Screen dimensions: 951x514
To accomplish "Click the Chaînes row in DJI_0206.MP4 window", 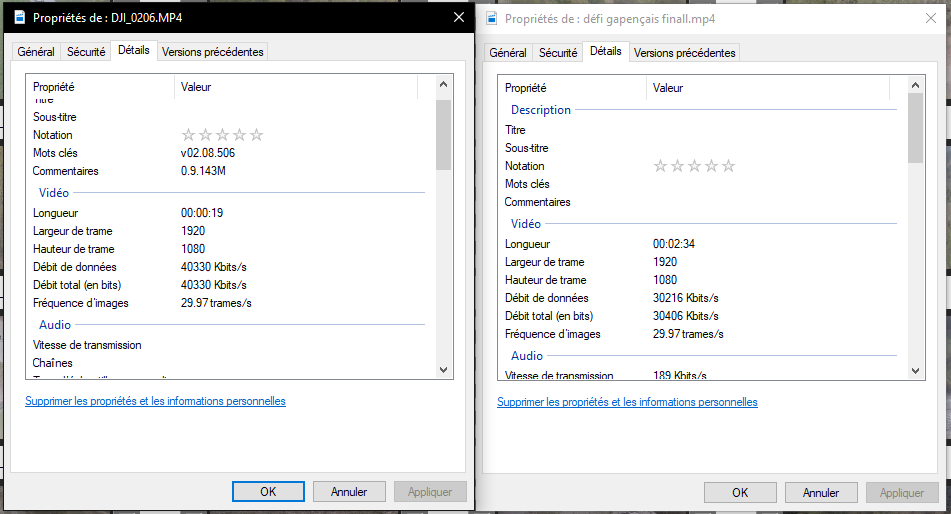I will 230,363.
